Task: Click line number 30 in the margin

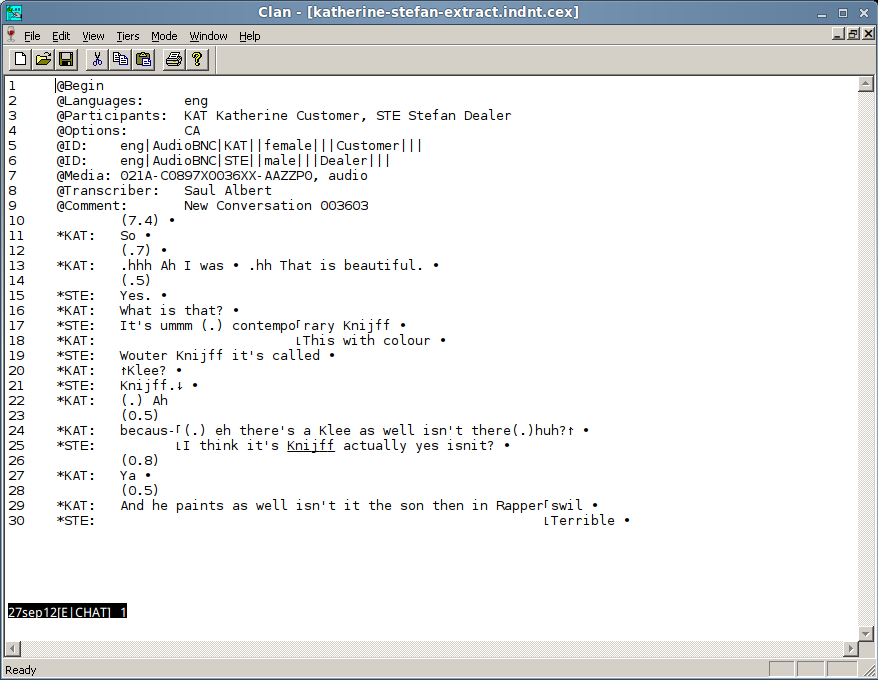Action: coord(17,521)
